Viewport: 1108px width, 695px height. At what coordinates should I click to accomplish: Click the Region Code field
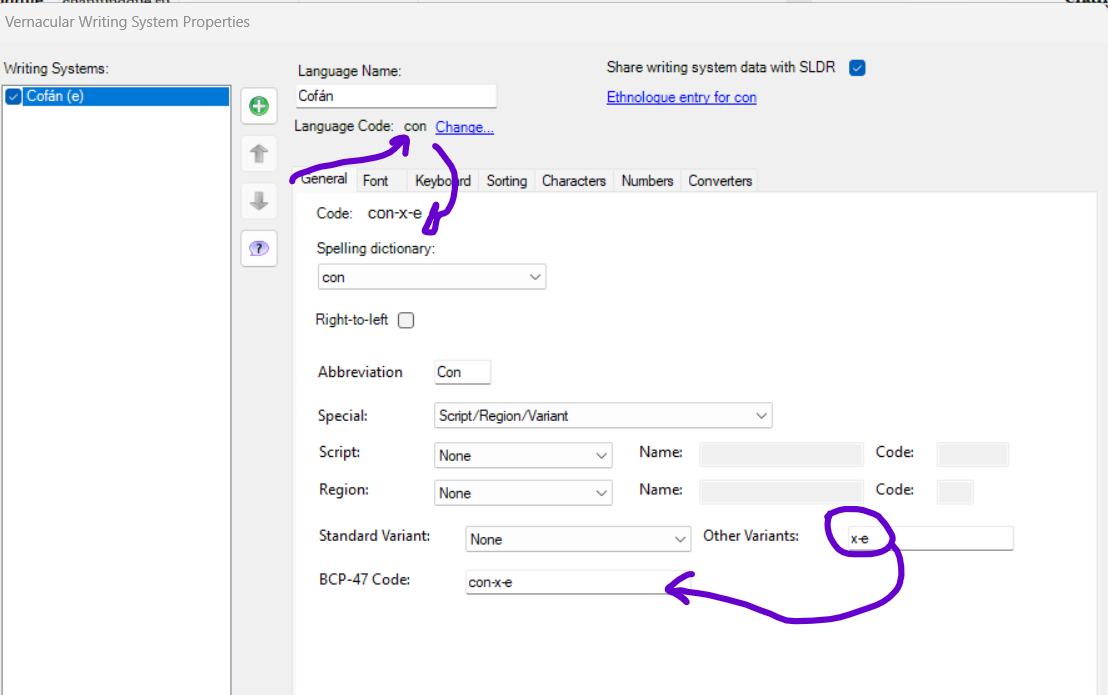tap(955, 492)
